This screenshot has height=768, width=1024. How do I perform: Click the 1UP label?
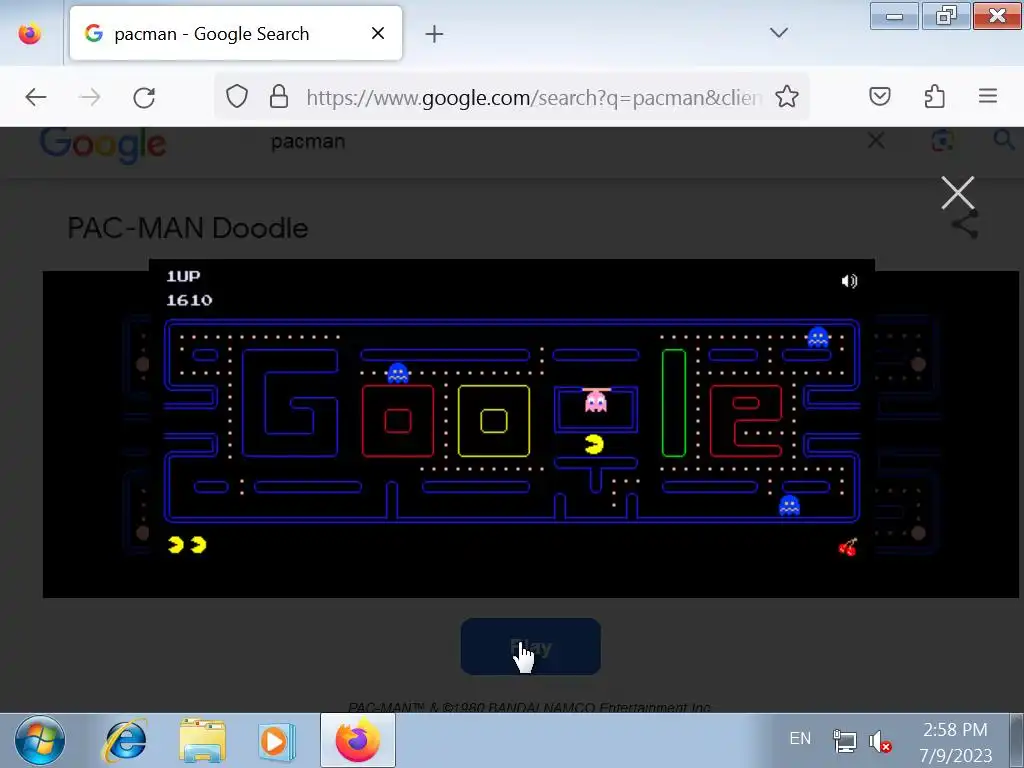(183, 276)
